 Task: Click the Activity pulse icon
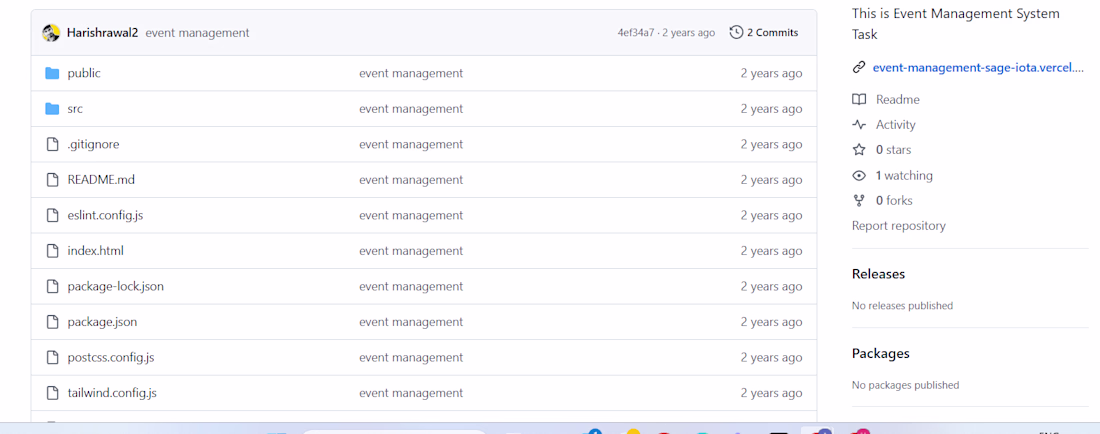click(859, 125)
